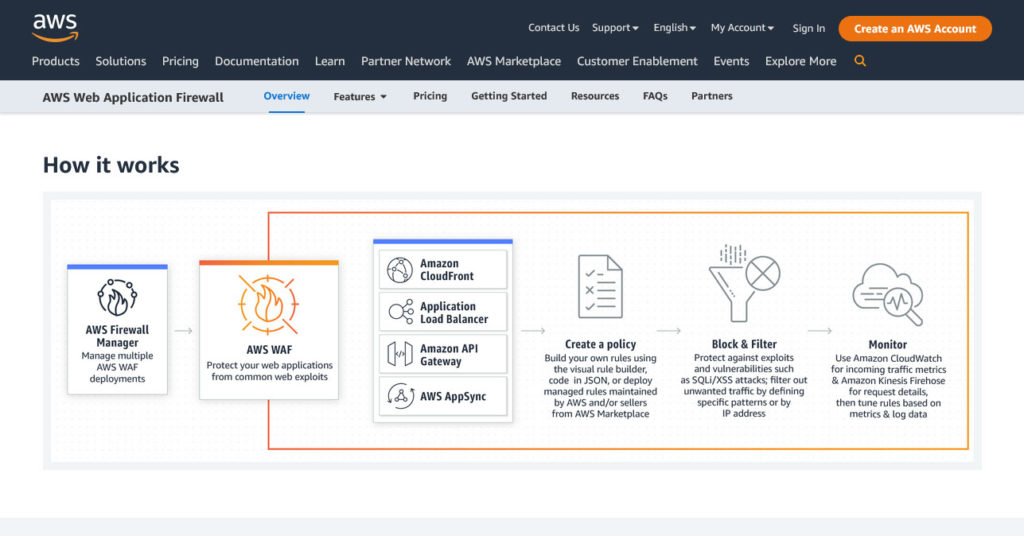
Task: Click the Sign In link
Action: [x=808, y=28]
